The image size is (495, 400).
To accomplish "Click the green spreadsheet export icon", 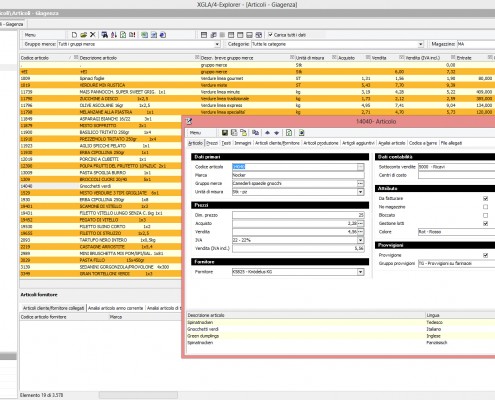I will [x=144, y=35].
